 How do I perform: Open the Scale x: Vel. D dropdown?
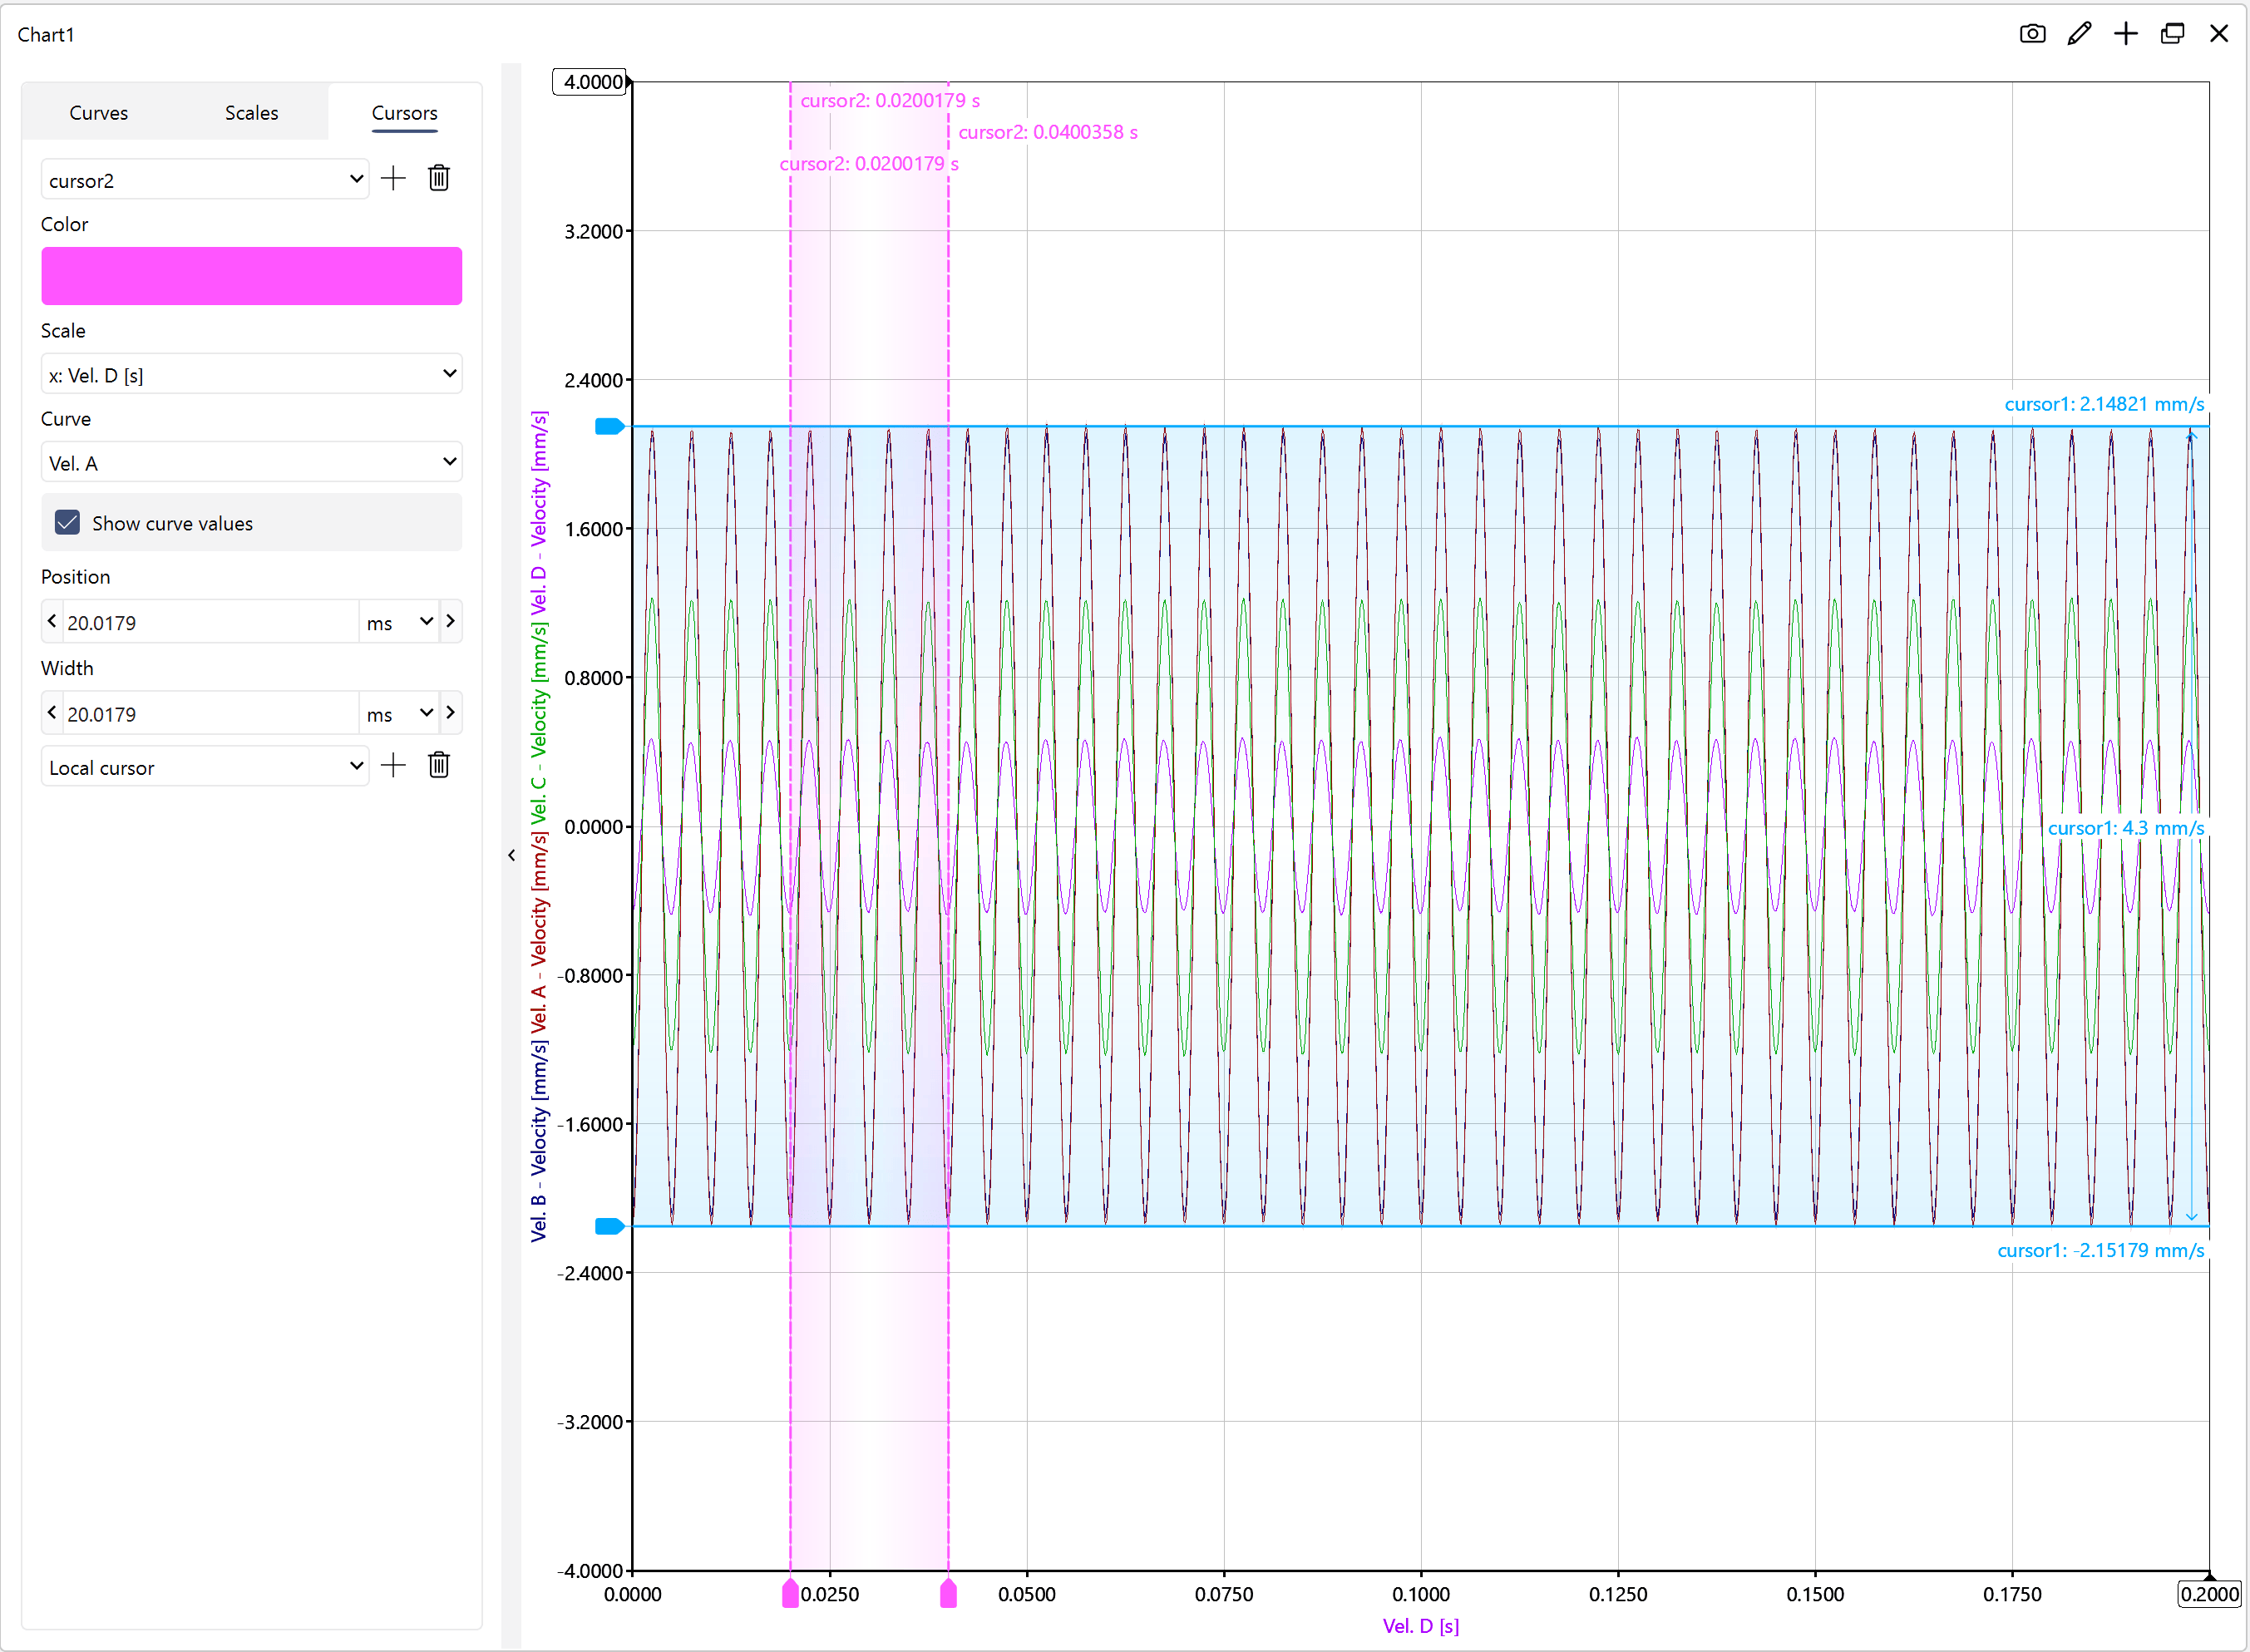click(251, 375)
